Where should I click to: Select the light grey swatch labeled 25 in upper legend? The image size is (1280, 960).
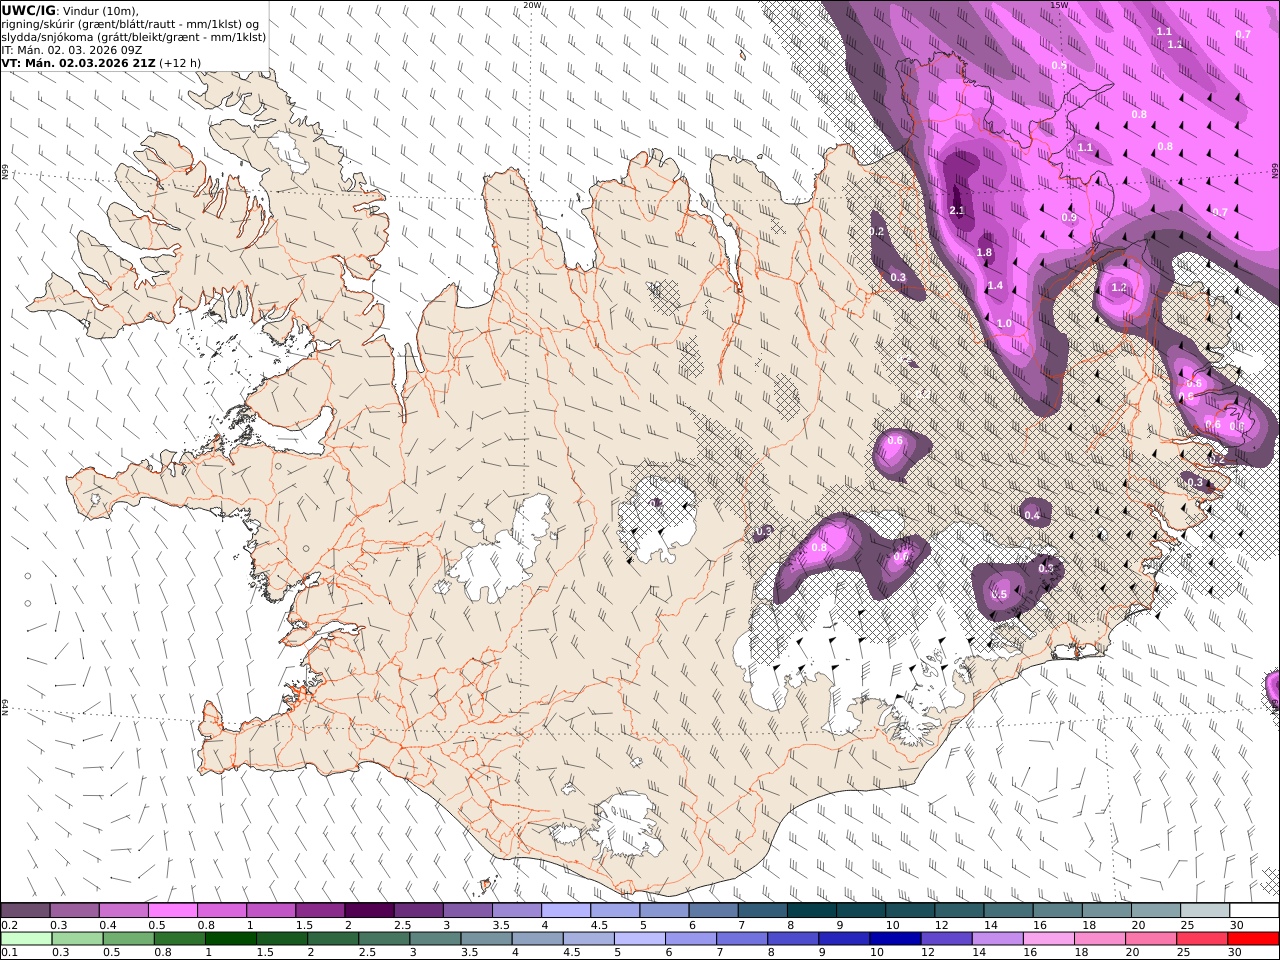pyautogui.click(x=1205, y=911)
